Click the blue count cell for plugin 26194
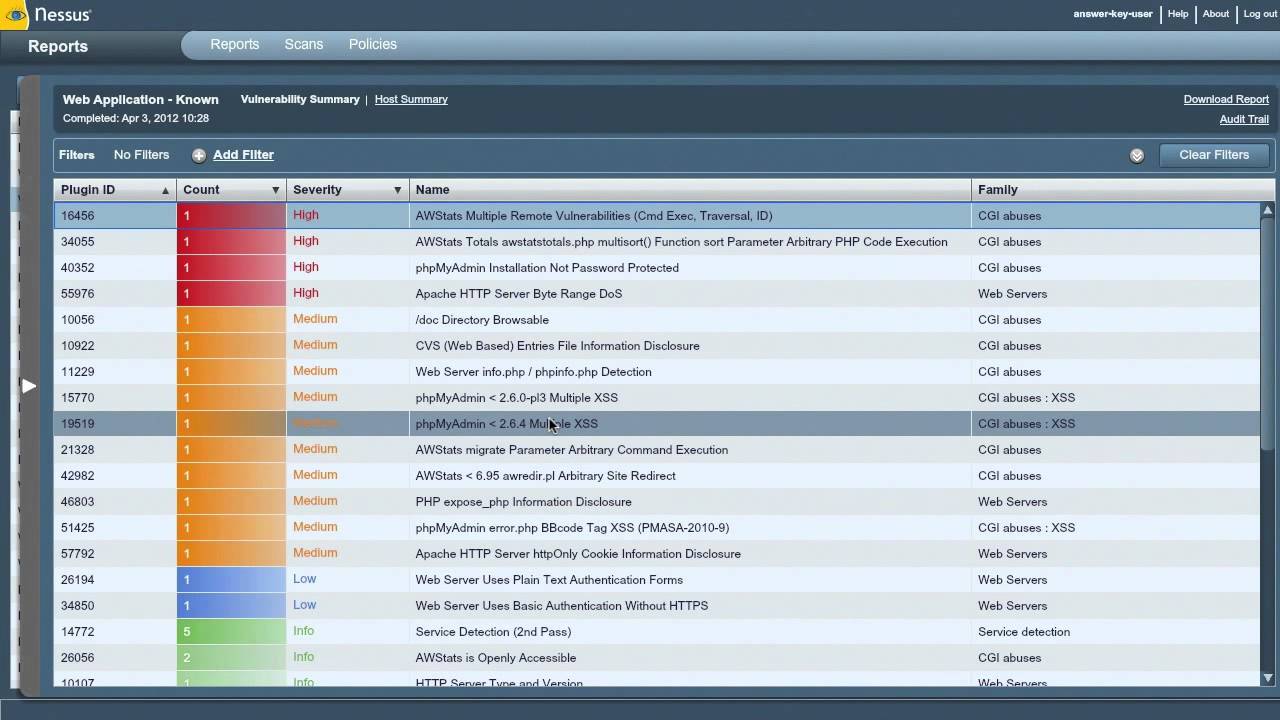This screenshot has height=720, width=1280. point(231,580)
